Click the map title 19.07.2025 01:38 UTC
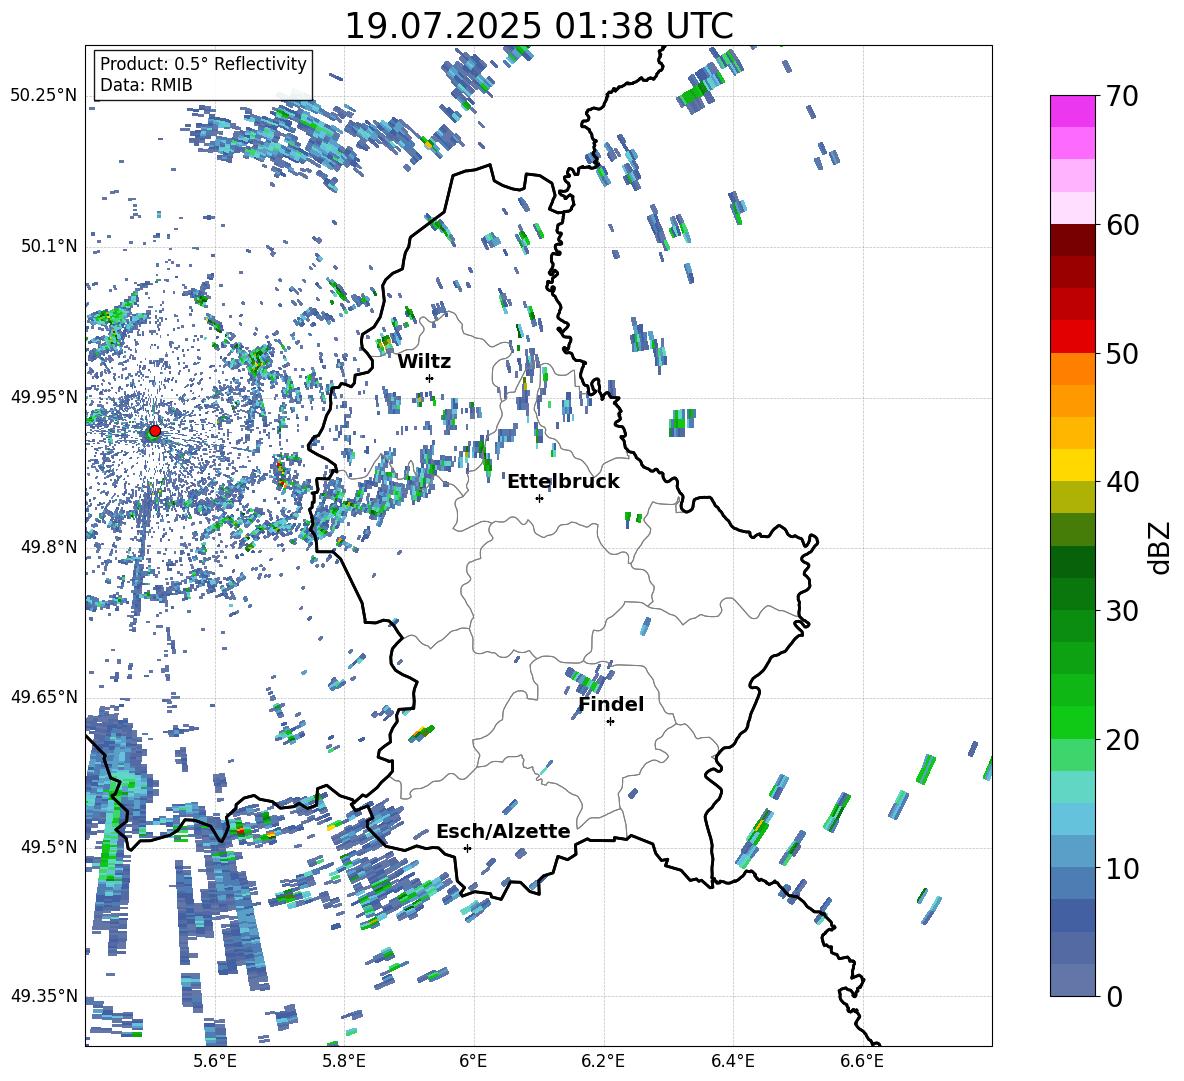 pos(538,26)
